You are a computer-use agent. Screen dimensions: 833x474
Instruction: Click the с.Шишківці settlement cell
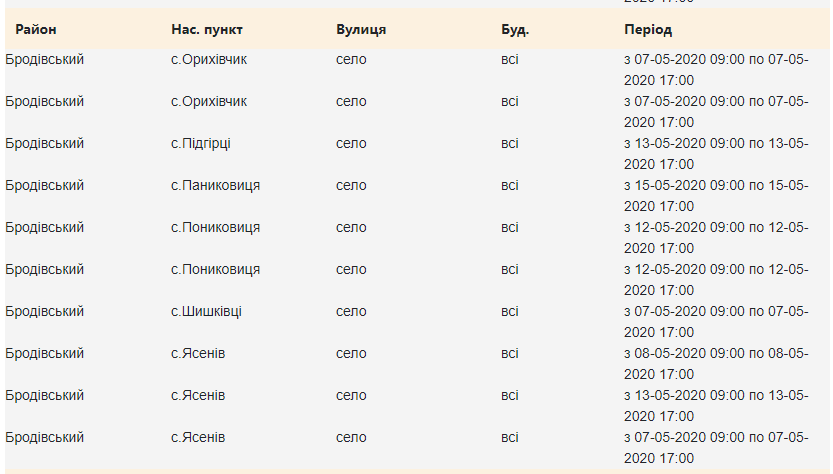(x=206, y=312)
